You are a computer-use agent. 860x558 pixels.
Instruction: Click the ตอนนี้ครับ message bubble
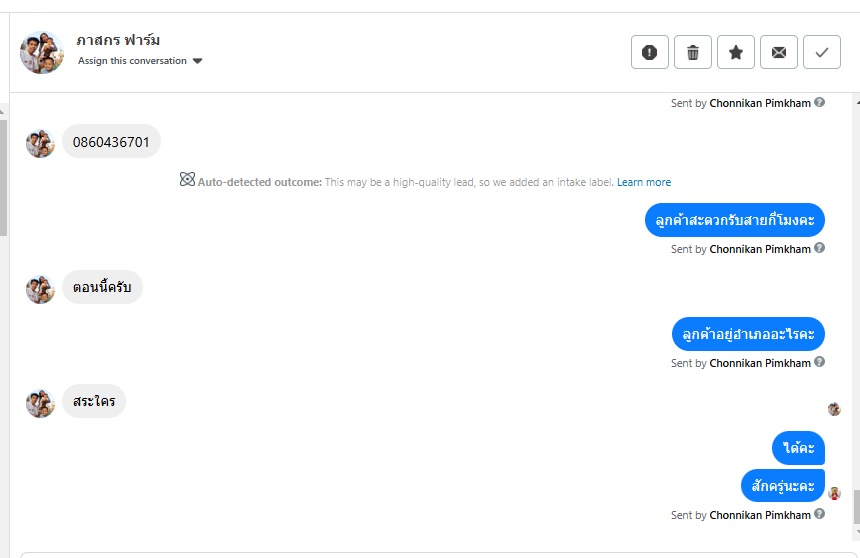[x=102, y=288]
